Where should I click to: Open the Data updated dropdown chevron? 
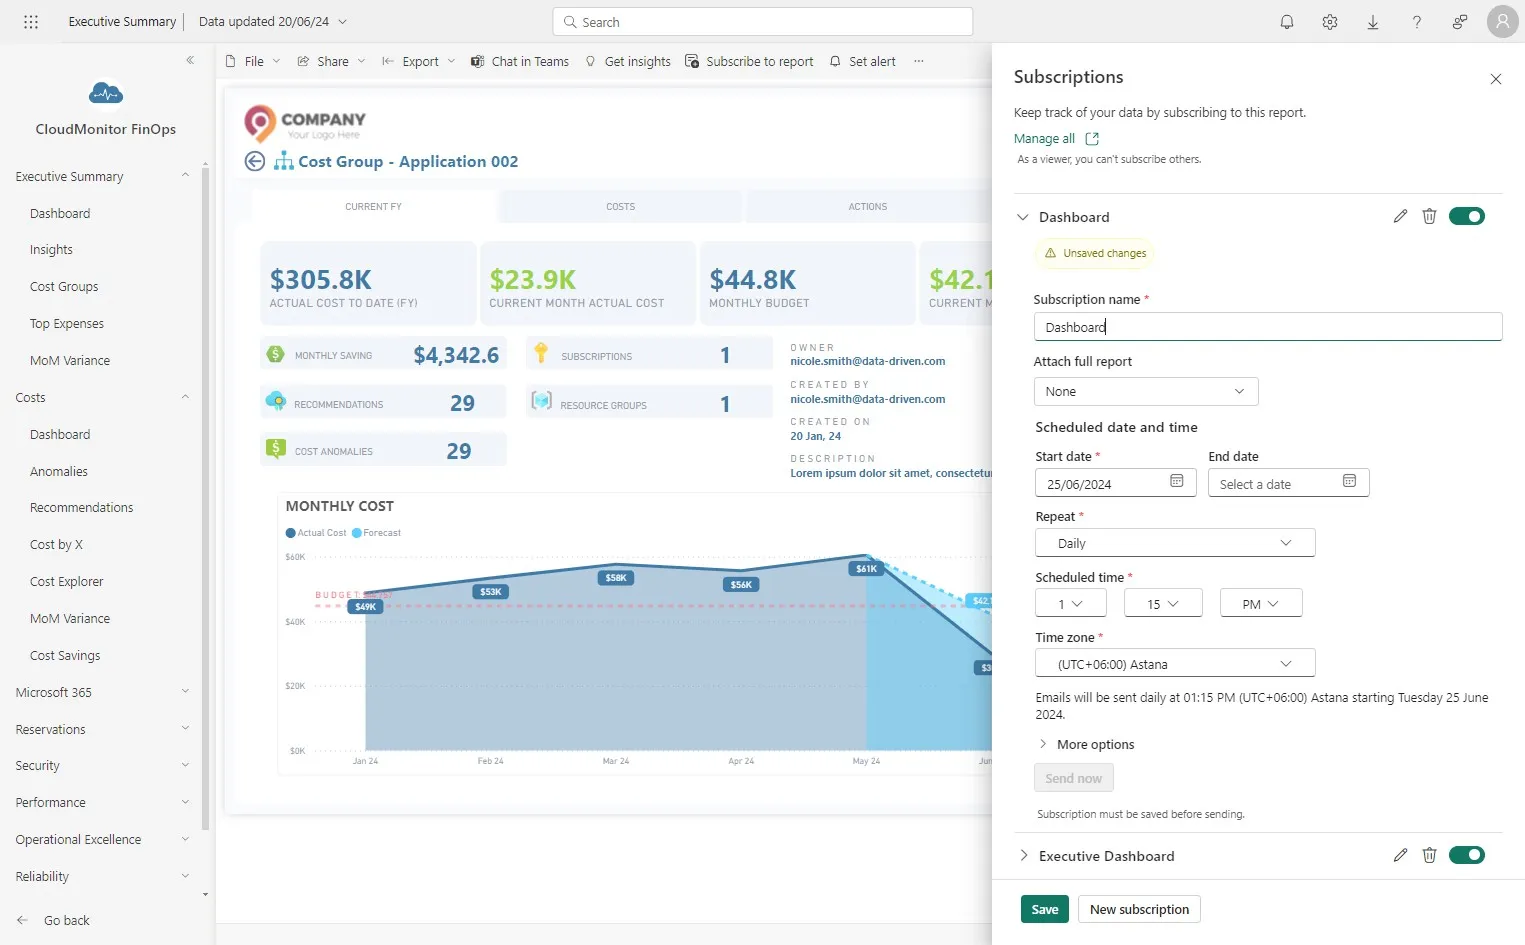343,21
